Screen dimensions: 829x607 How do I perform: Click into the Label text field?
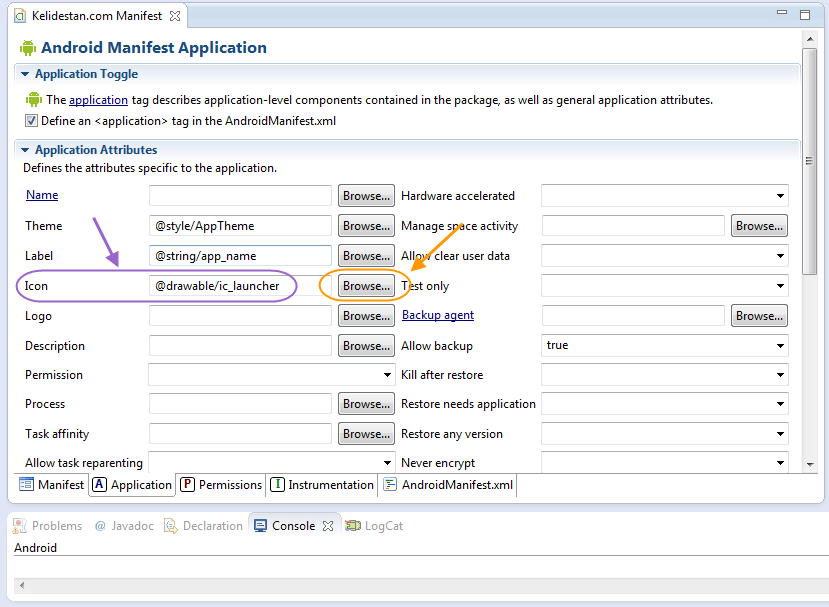tap(240, 256)
